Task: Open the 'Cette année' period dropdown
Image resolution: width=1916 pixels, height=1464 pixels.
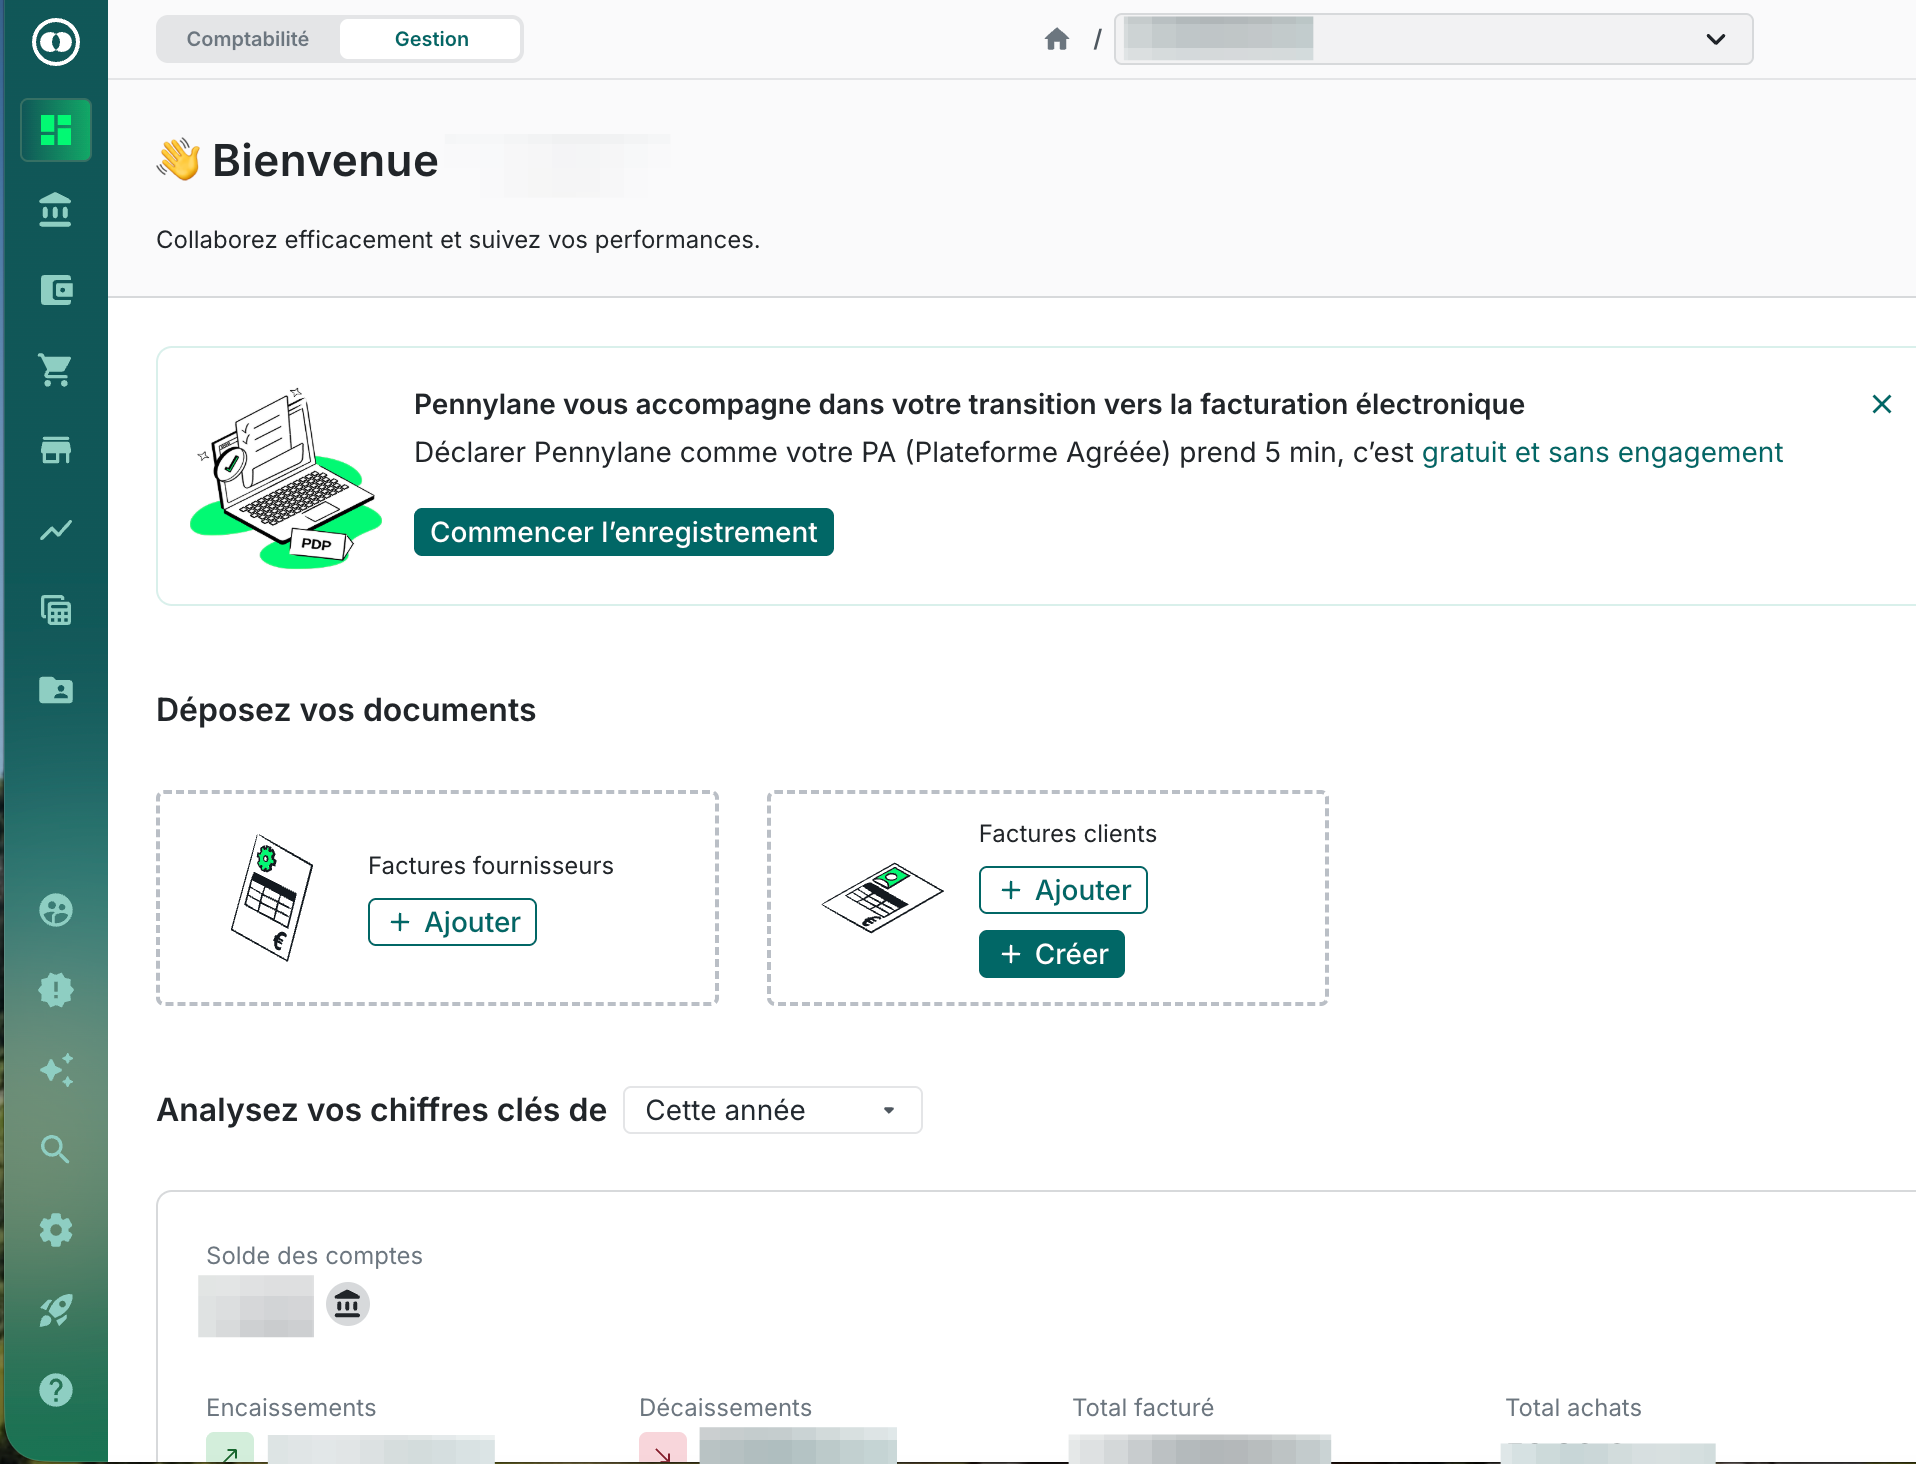Action: click(772, 1109)
